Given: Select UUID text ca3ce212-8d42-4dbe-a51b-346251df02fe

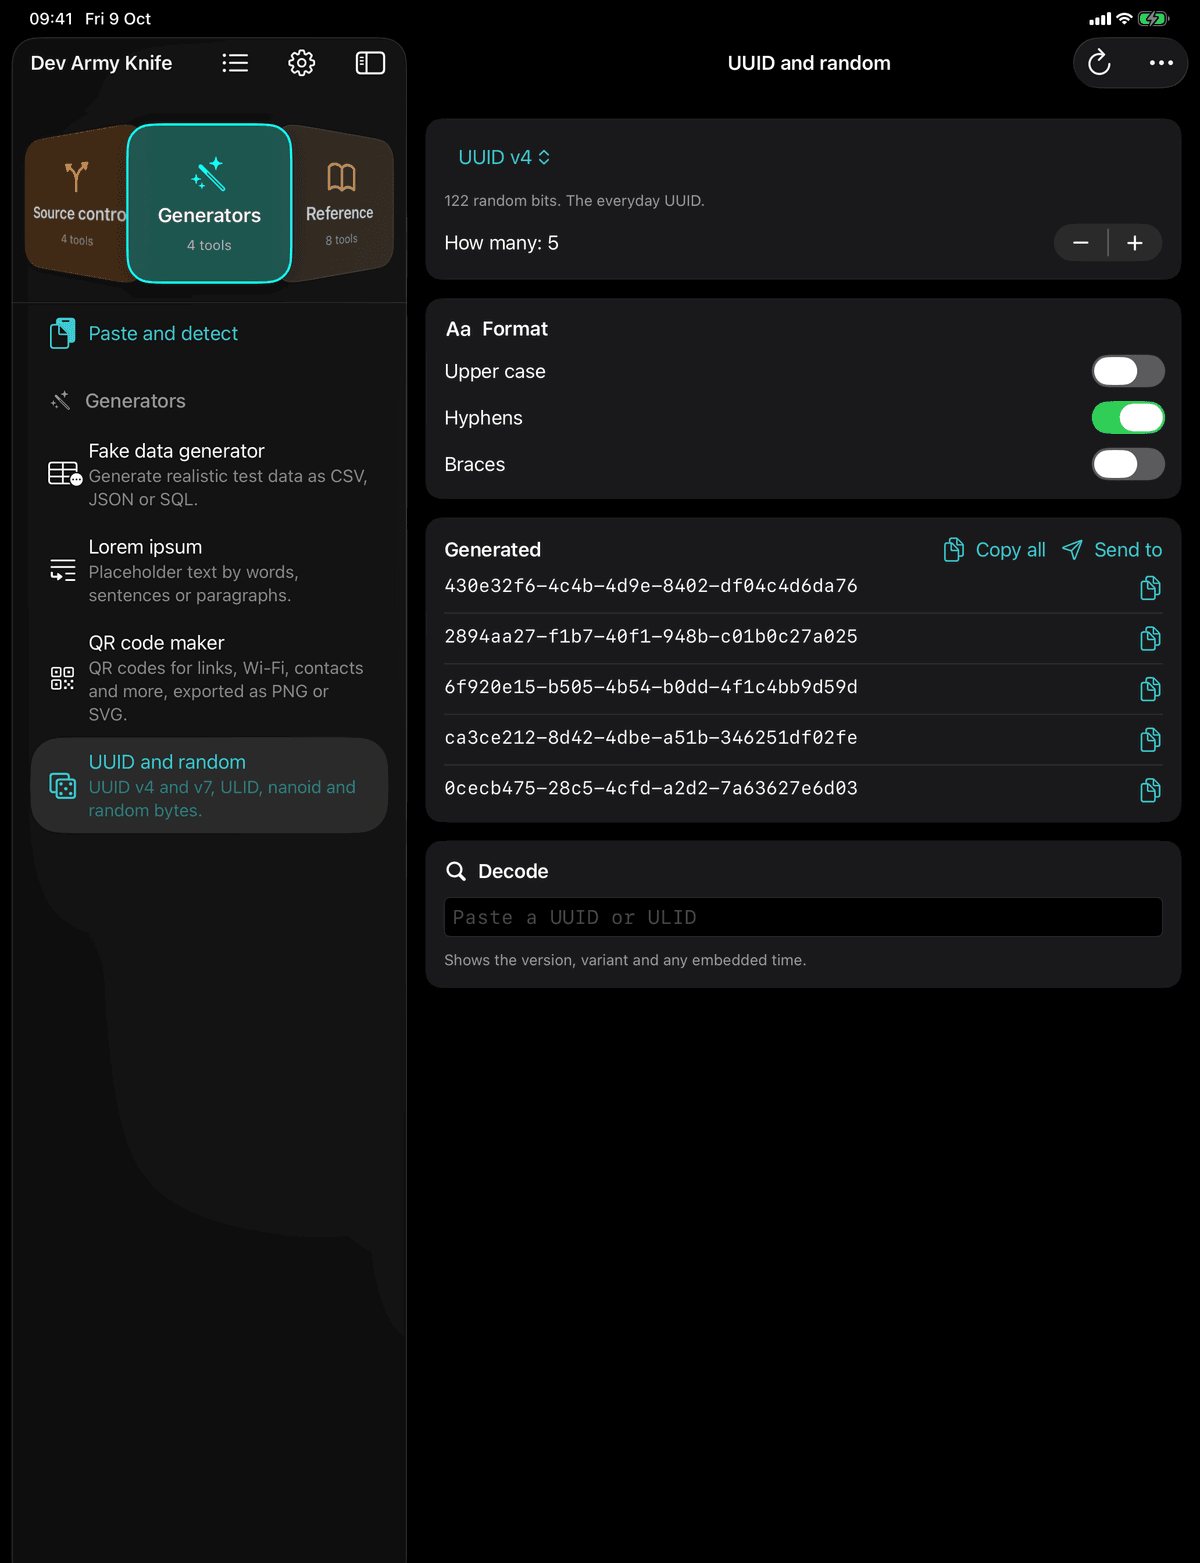Looking at the screenshot, I should 651,737.
